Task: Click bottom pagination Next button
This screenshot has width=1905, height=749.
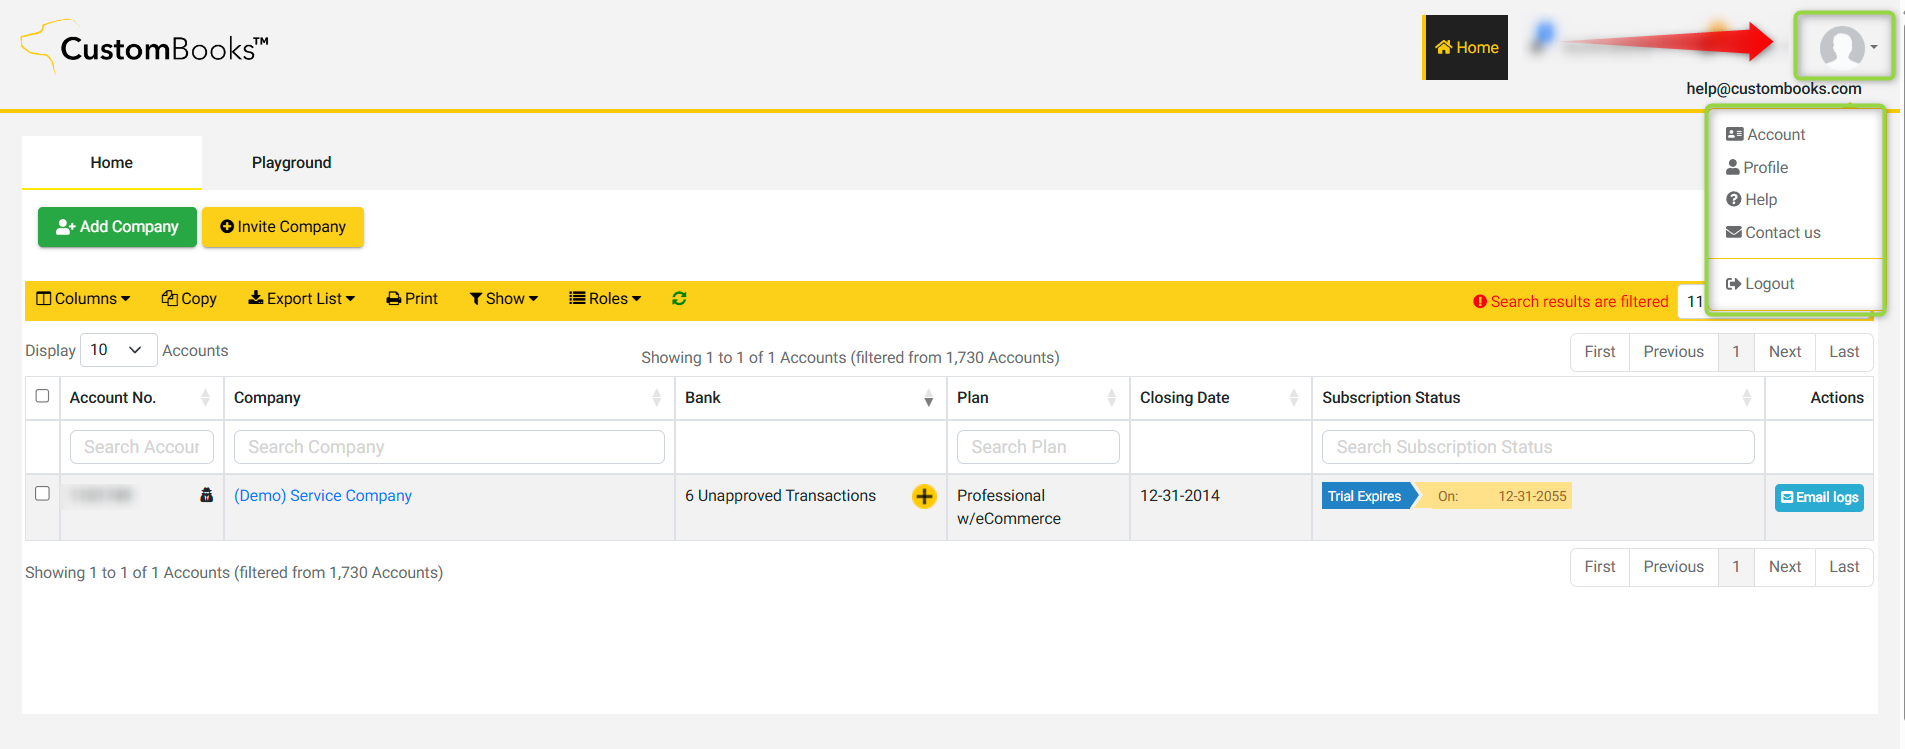Action: tap(1784, 566)
